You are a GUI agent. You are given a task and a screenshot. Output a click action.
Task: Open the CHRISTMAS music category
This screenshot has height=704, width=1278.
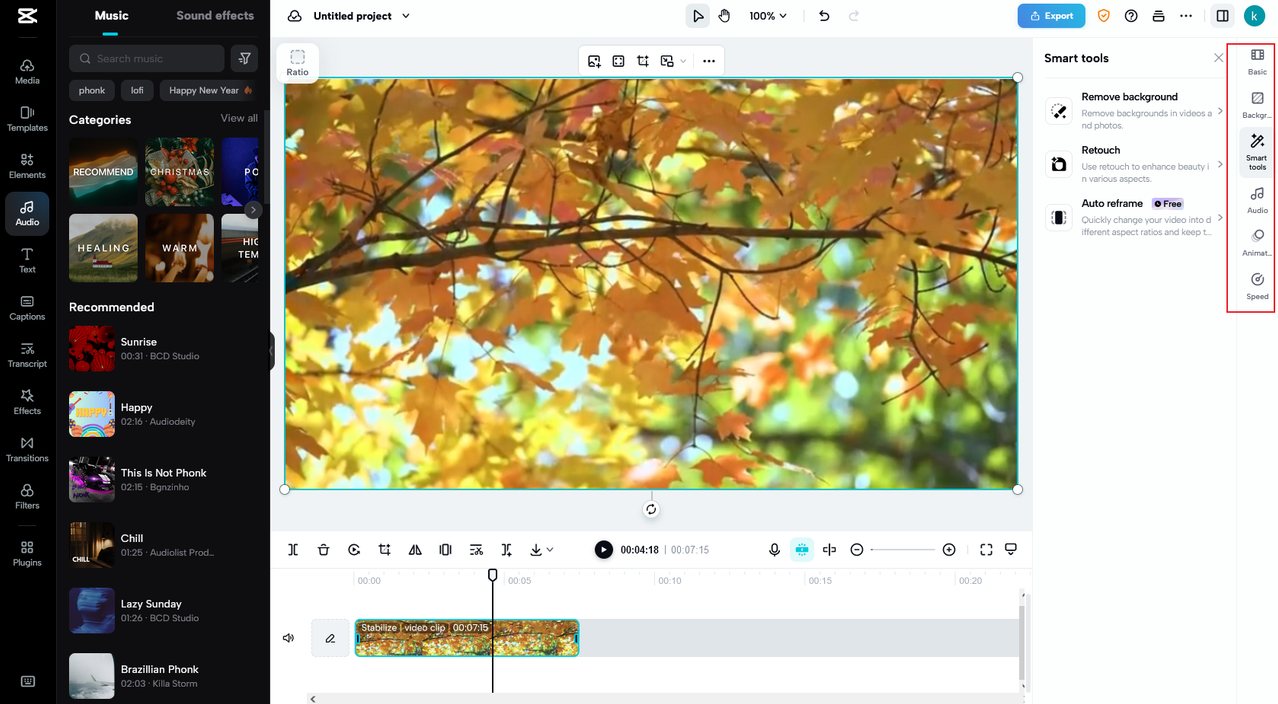pyautogui.click(x=180, y=171)
